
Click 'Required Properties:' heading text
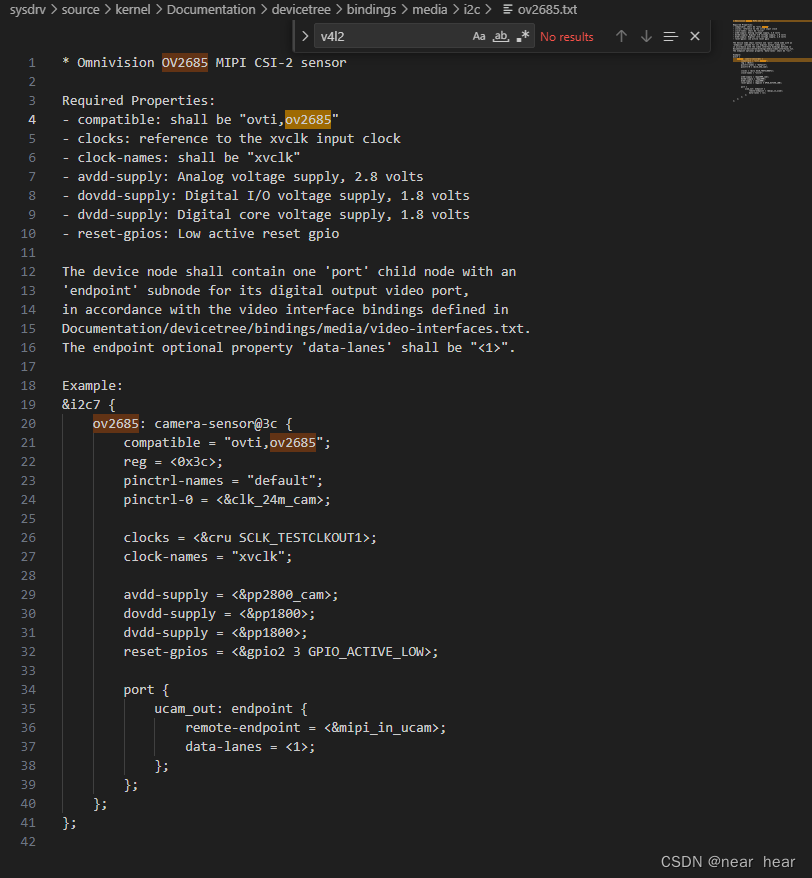pos(138,100)
